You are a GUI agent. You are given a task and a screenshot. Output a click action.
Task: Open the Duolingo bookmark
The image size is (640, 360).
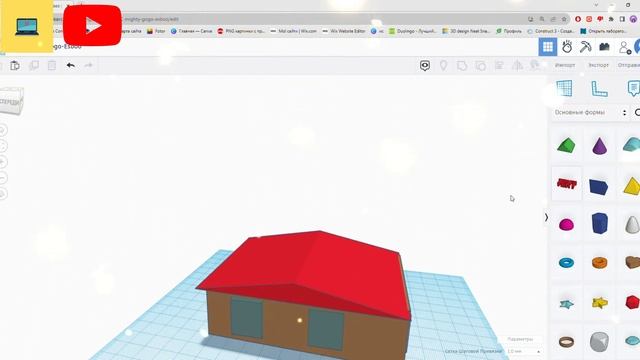tap(413, 31)
